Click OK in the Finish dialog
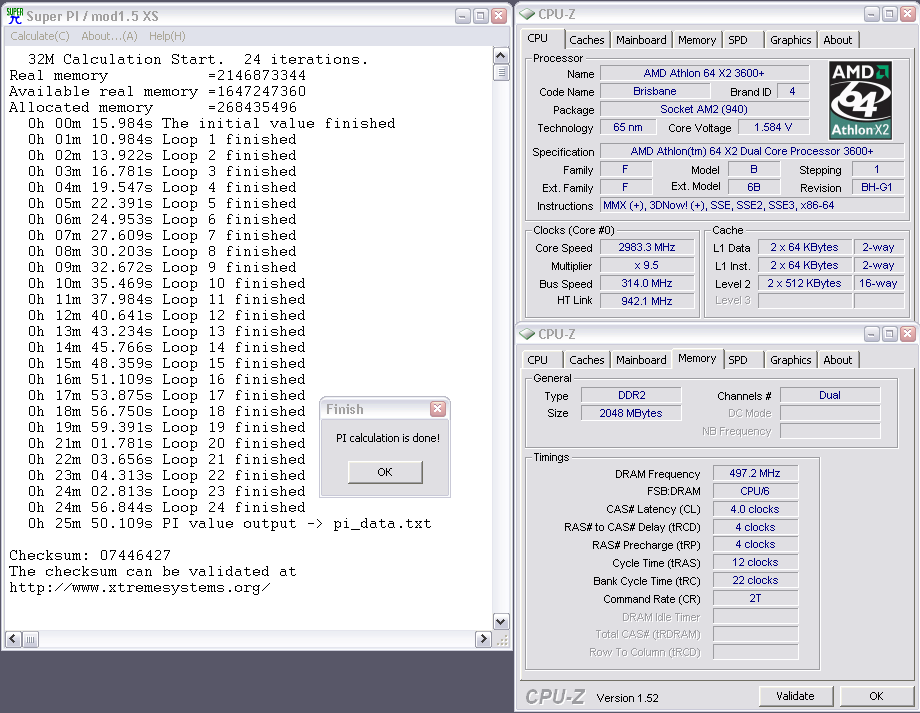 pyautogui.click(x=385, y=472)
